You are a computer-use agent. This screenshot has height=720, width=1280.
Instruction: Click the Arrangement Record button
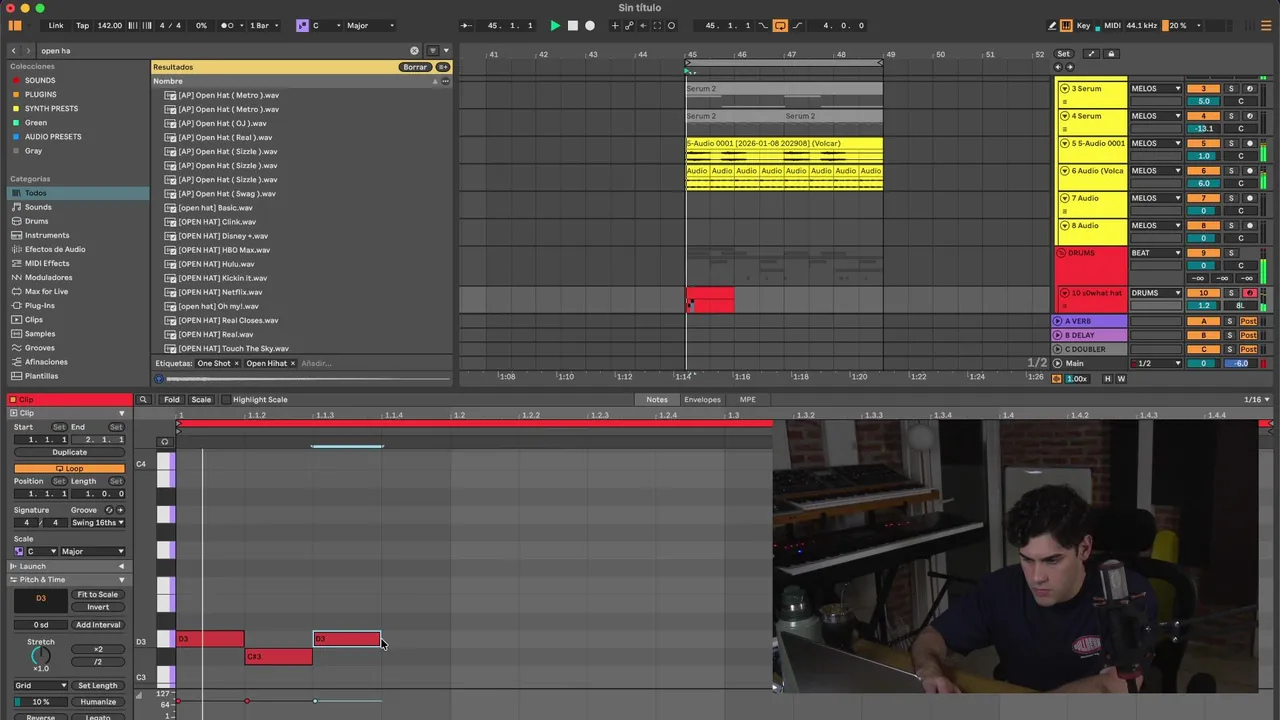(590, 25)
